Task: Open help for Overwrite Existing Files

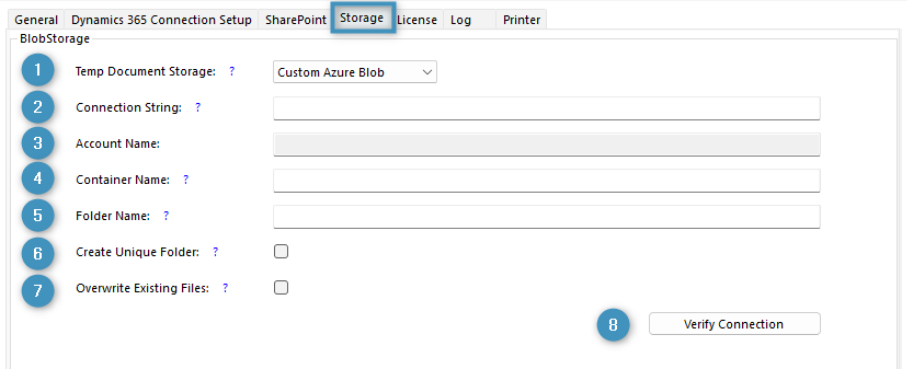Action: [225, 287]
